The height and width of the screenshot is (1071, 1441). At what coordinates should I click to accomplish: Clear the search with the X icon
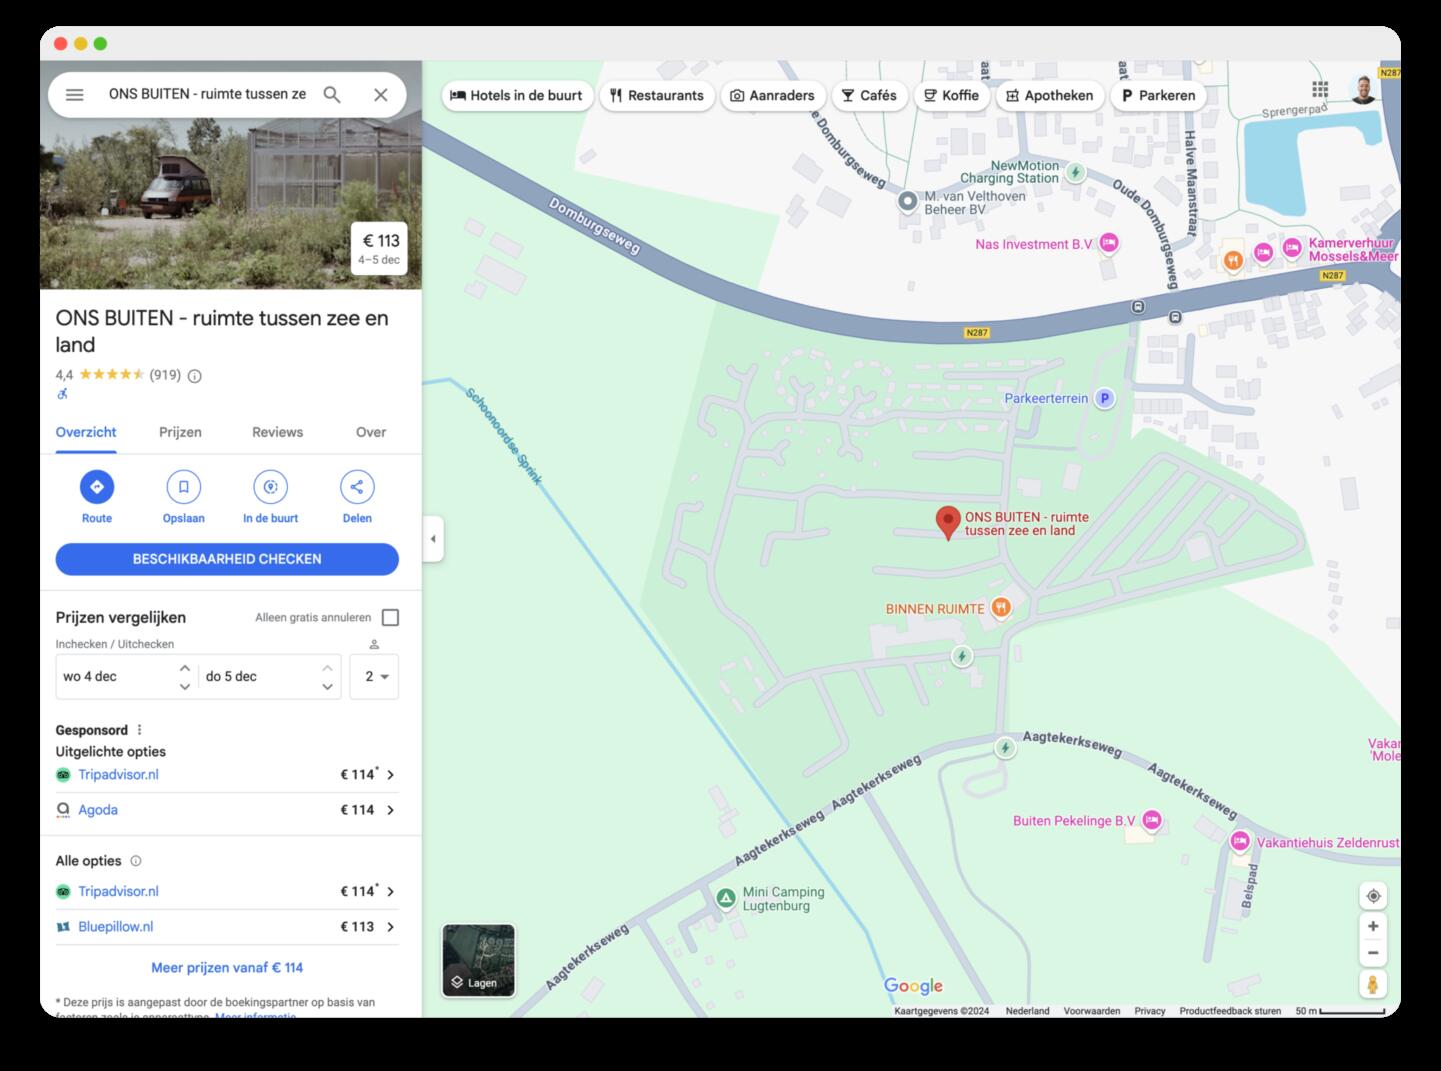coord(381,95)
